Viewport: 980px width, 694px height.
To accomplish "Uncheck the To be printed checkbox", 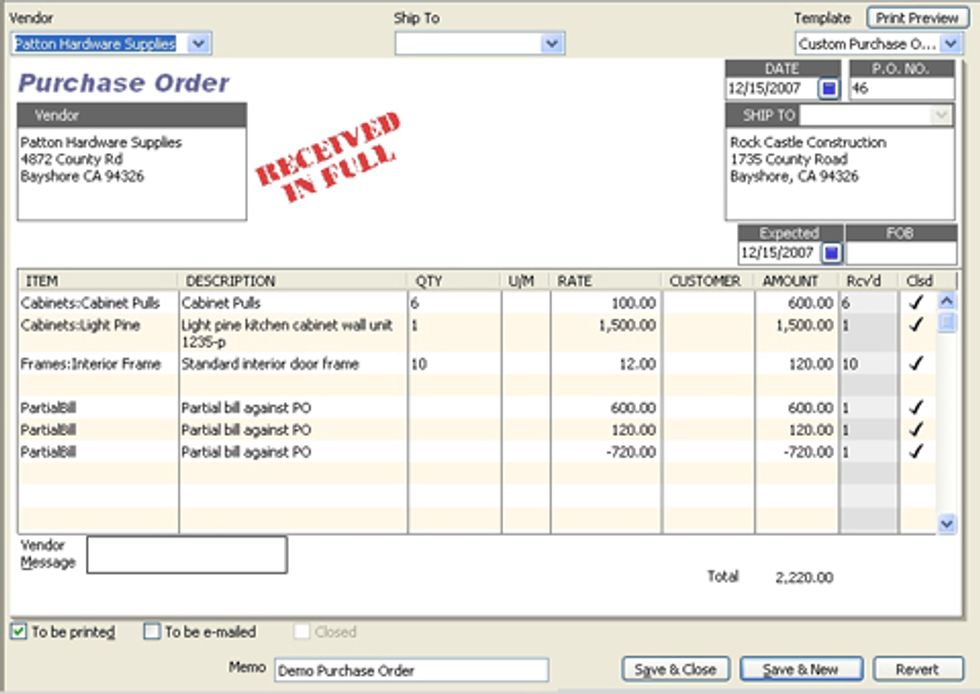I will point(19,632).
